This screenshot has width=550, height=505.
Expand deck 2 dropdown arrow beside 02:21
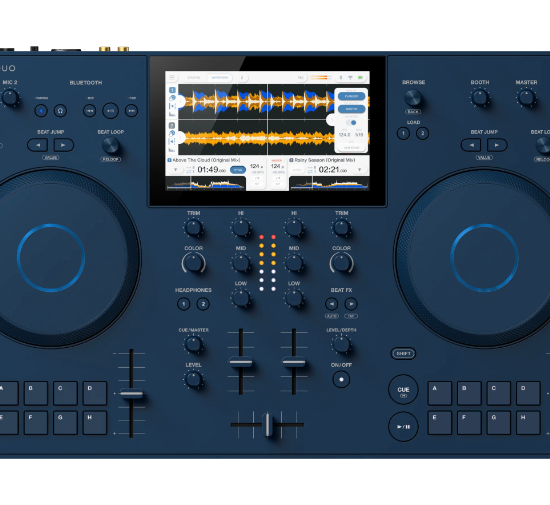[x=359, y=170]
